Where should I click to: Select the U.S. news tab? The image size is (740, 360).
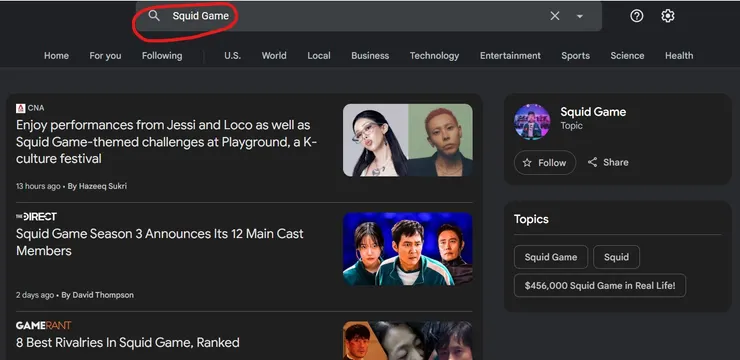(x=232, y=56)
